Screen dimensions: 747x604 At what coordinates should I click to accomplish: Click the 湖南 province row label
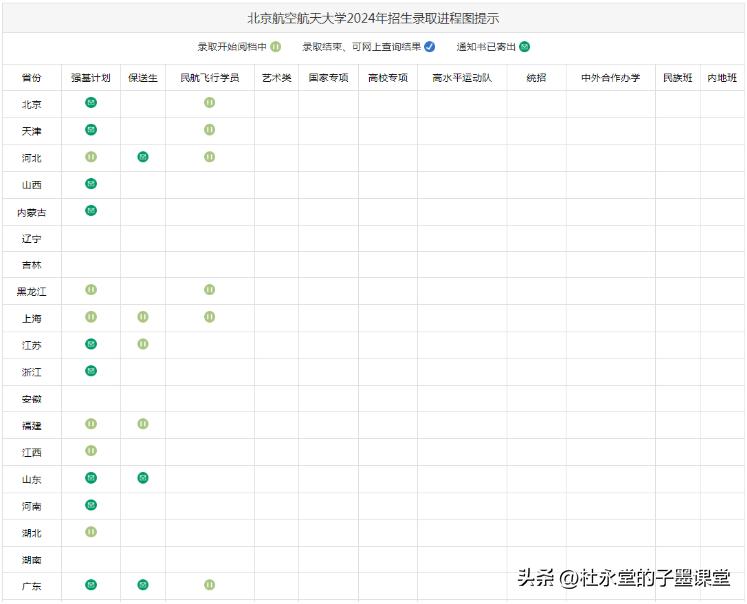[32, 560]
